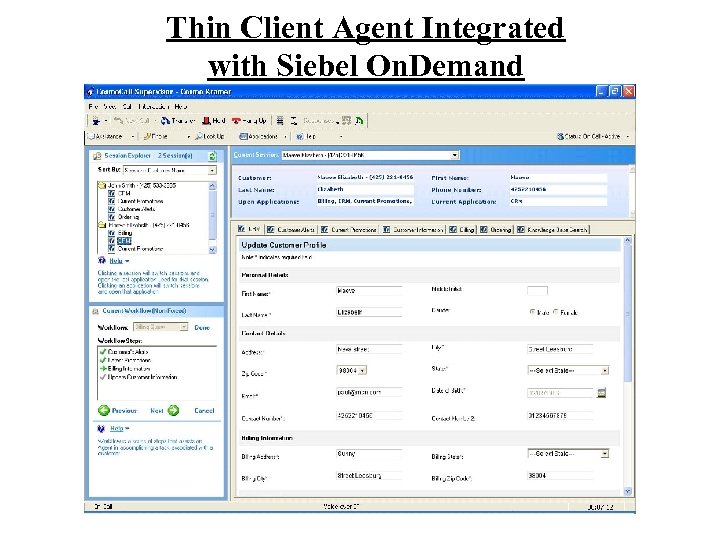Viewport: 720px width, 540px height.
Task: Click the help icon under Session Explorer list
Action: (102, 260)
